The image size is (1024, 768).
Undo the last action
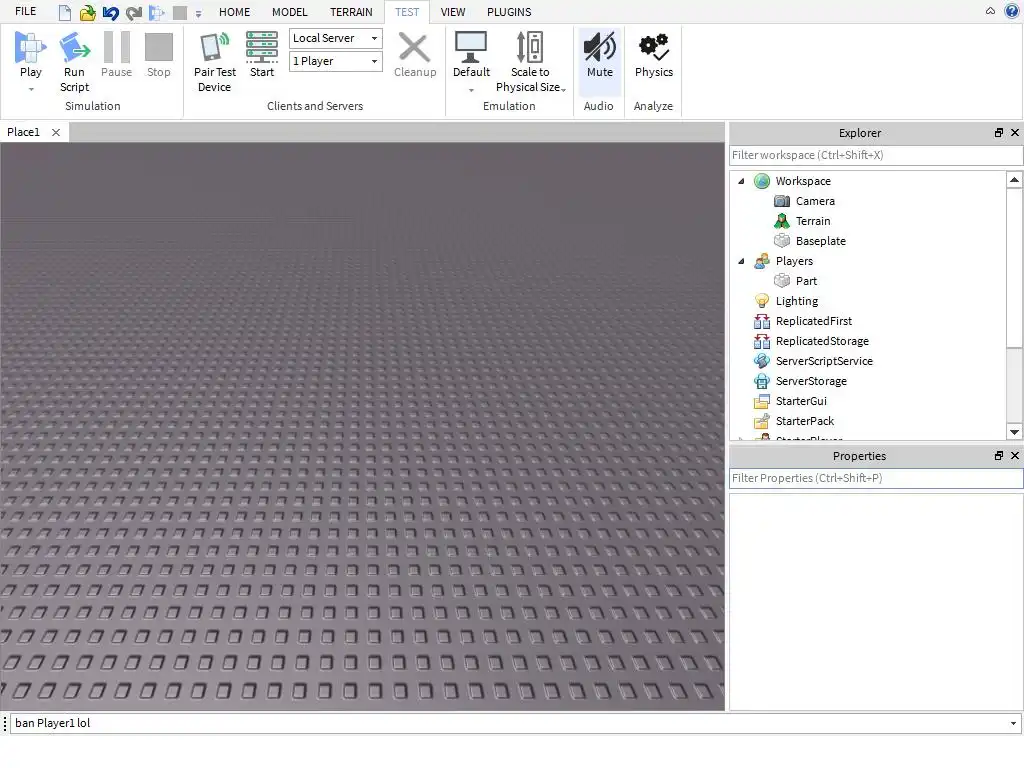pos(110,12)
